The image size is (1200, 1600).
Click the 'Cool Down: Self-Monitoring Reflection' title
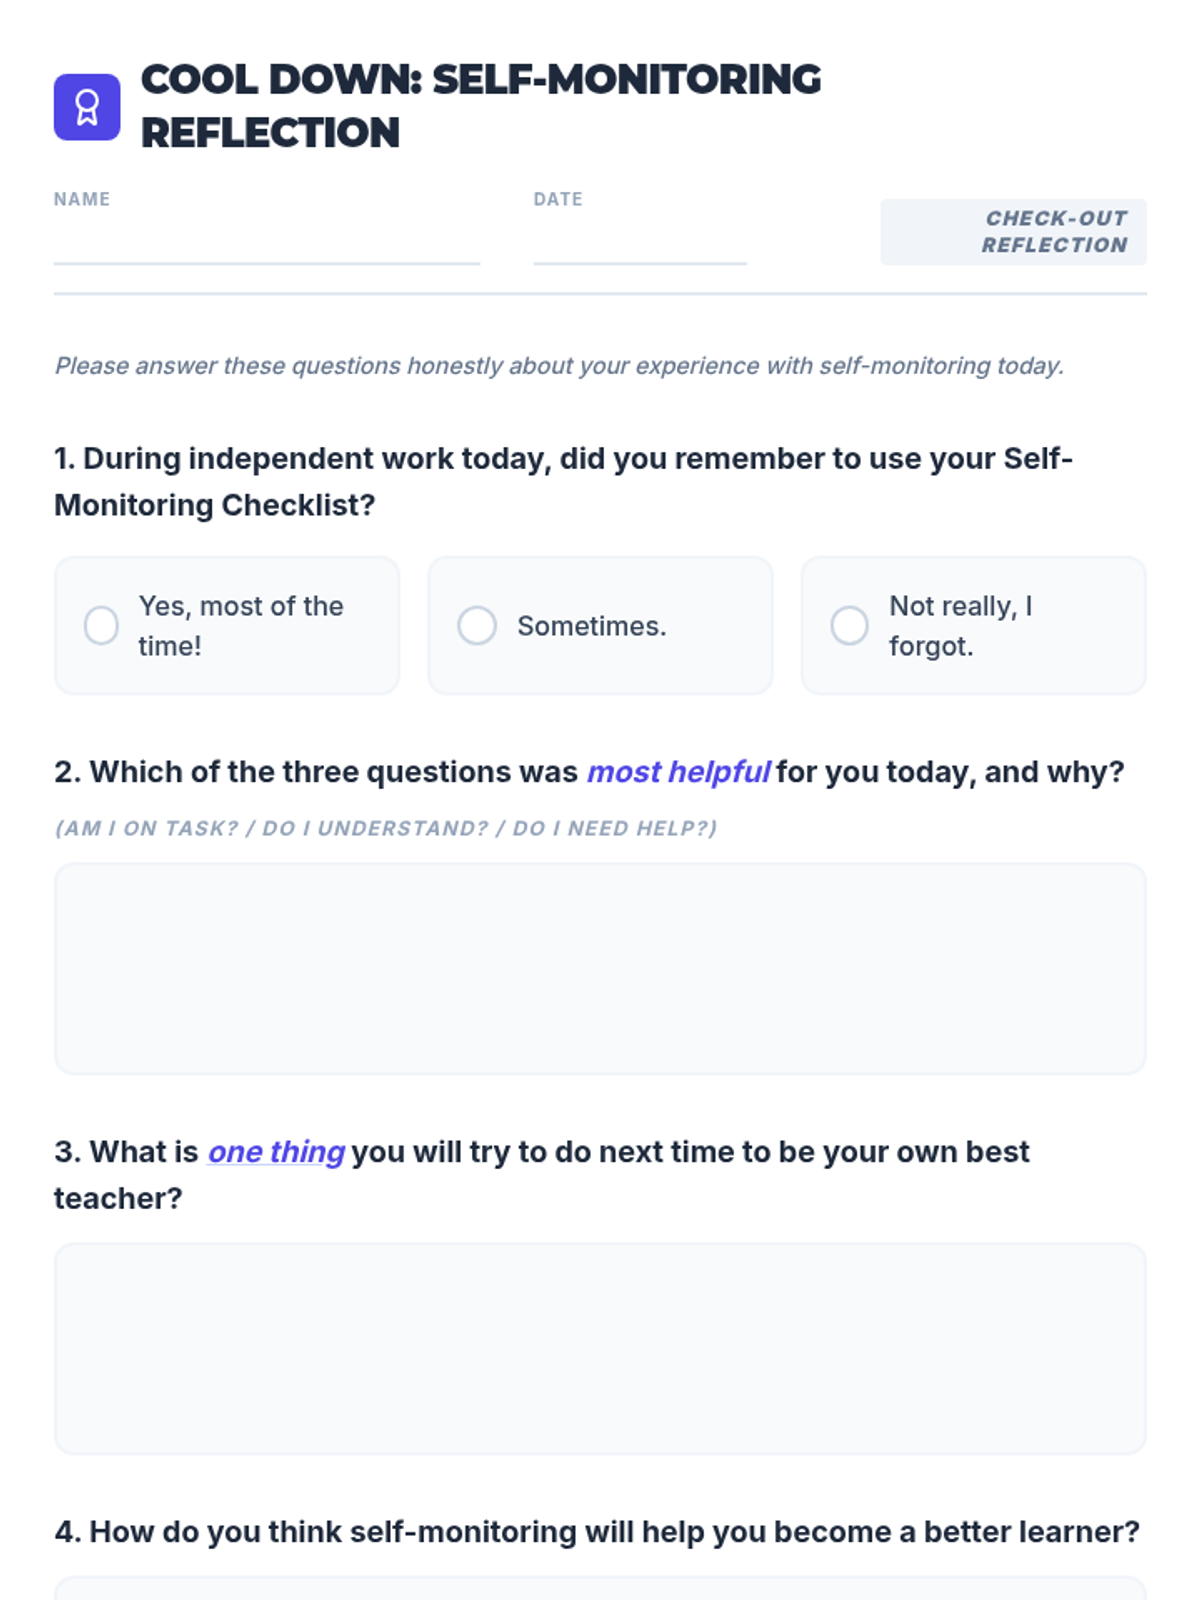click(x=481, y=106)
